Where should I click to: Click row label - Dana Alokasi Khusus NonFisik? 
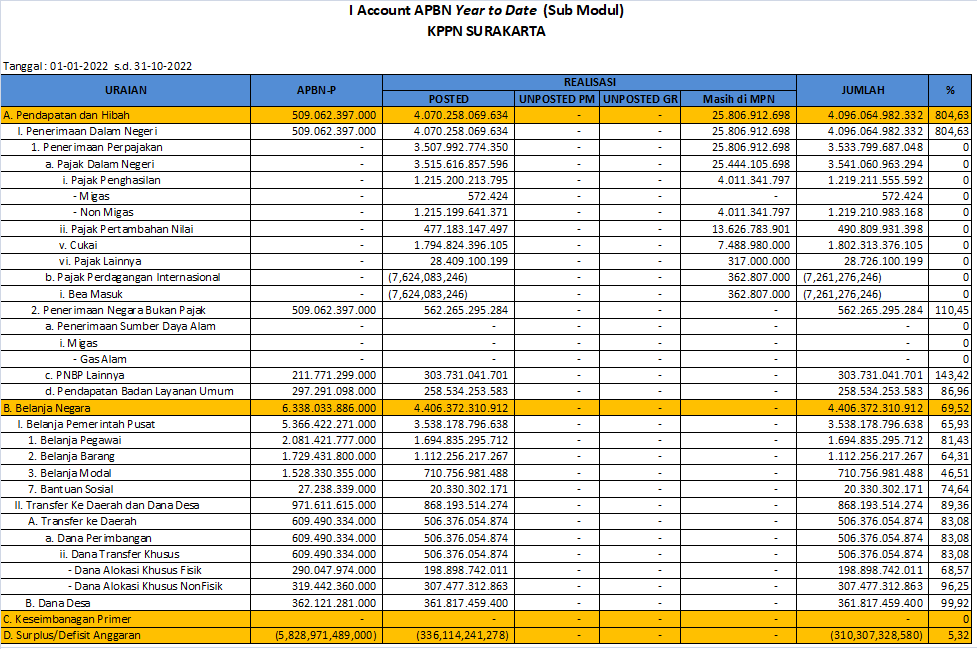click(x=145, y=587)
